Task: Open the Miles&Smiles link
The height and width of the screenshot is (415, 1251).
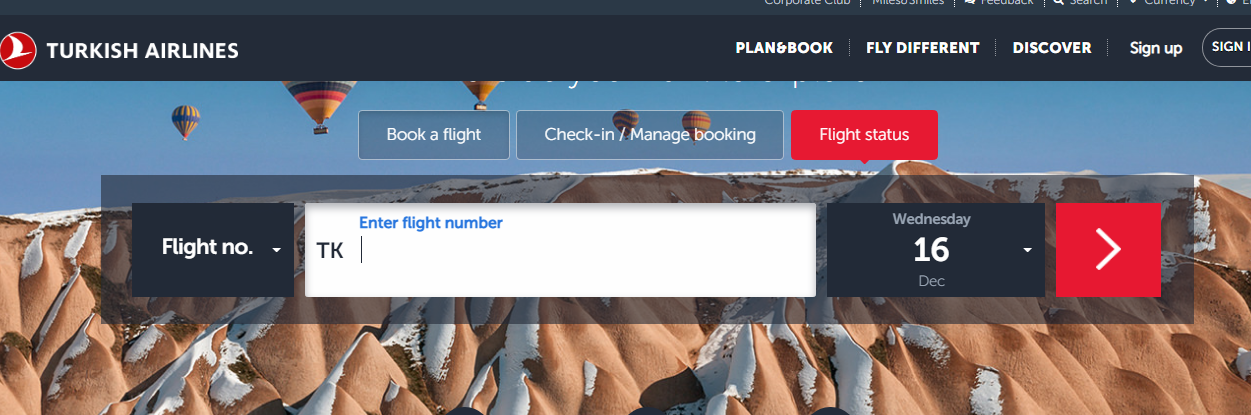Action: 908,3
